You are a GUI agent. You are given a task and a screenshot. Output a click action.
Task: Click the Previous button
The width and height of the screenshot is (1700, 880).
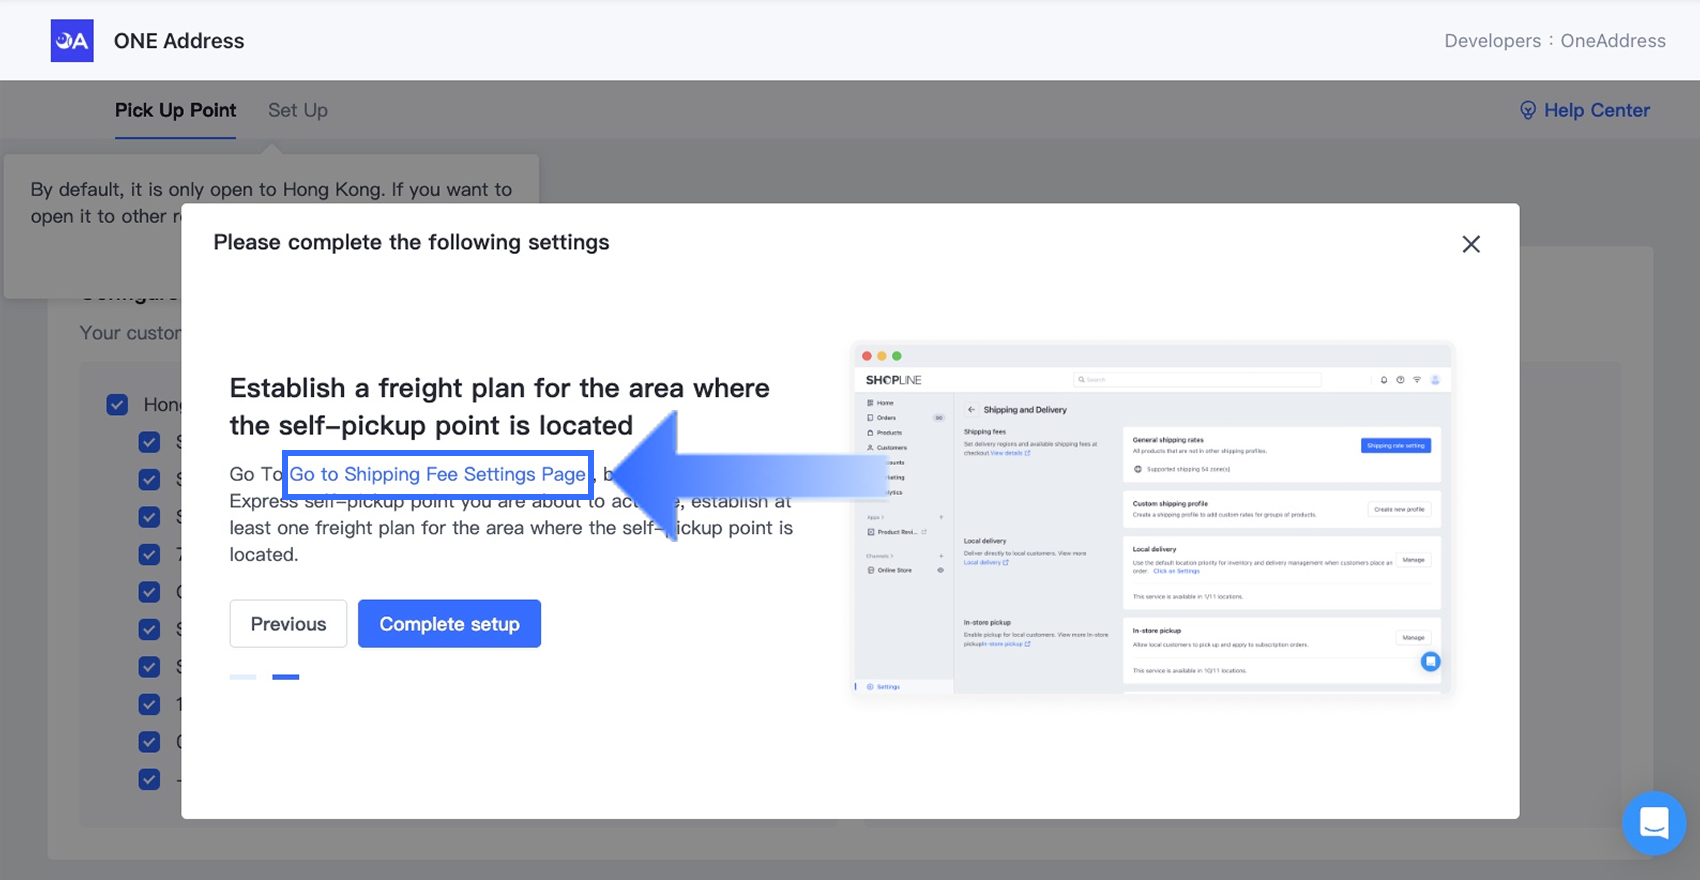(x=288, y=624)
